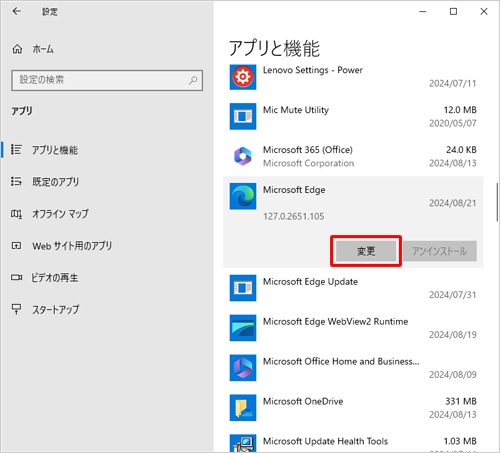This screenshot has height=453, width=500.
Task: Select Lenovo Settings - Power entry
Action: click(353, 77)
